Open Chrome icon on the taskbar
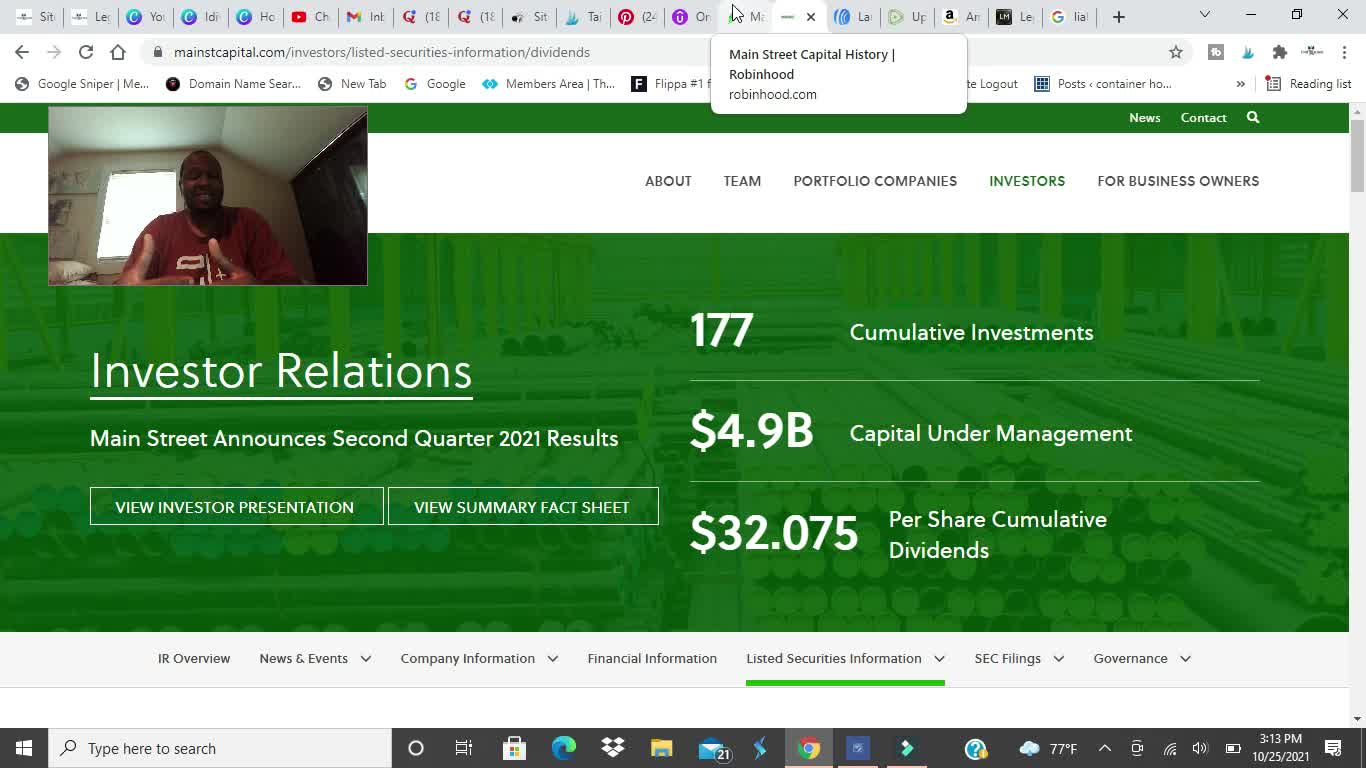 click(x=809, y=748)
